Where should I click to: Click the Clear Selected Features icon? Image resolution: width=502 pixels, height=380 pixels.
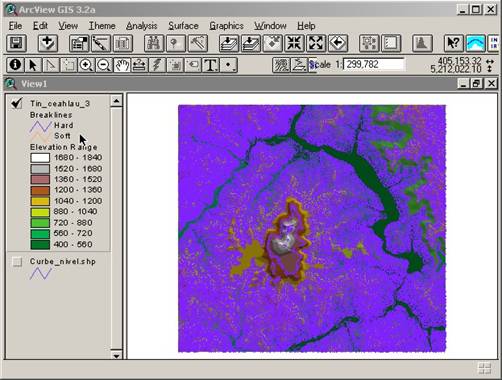pyautogui.click(x=391, y=43)
